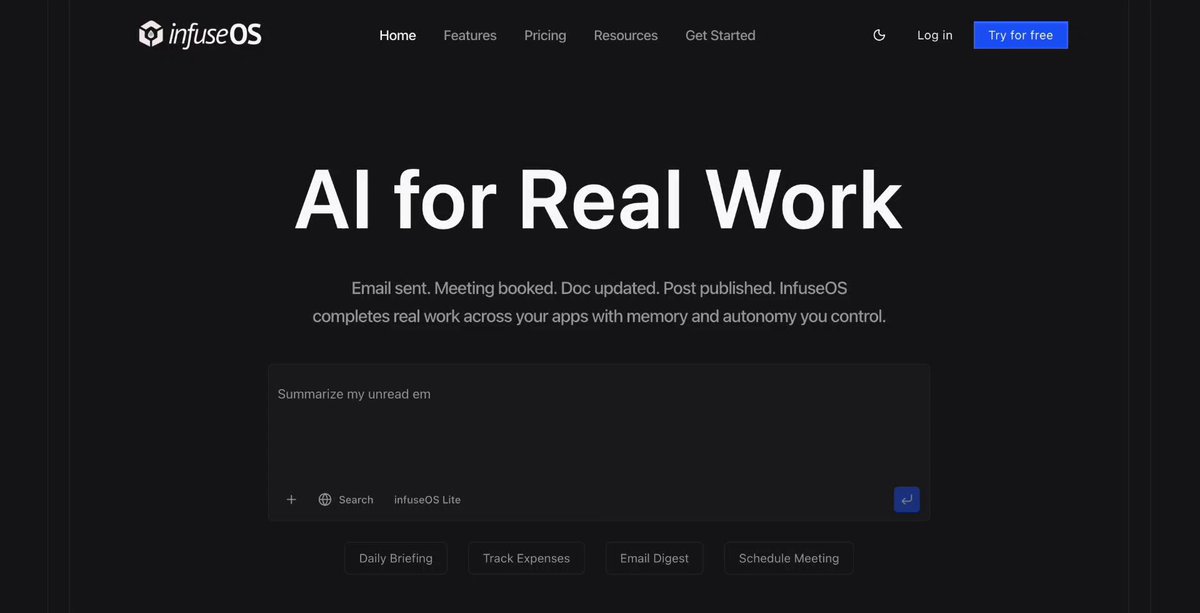Image resolution: width=1200 pixels, height=613 pixels.
Task: Open the Home nav item
Action: coord(397,35)
